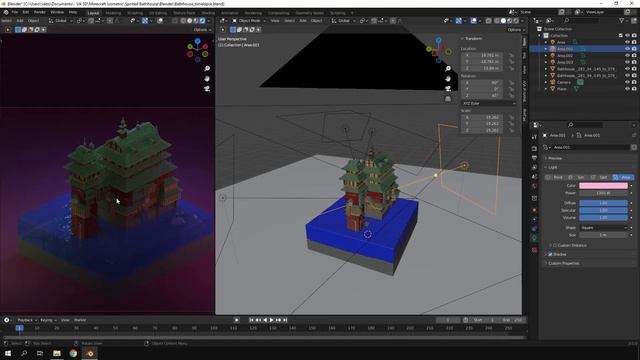Open the Window menu
640x360 pixels.
(x=57, y=12)
